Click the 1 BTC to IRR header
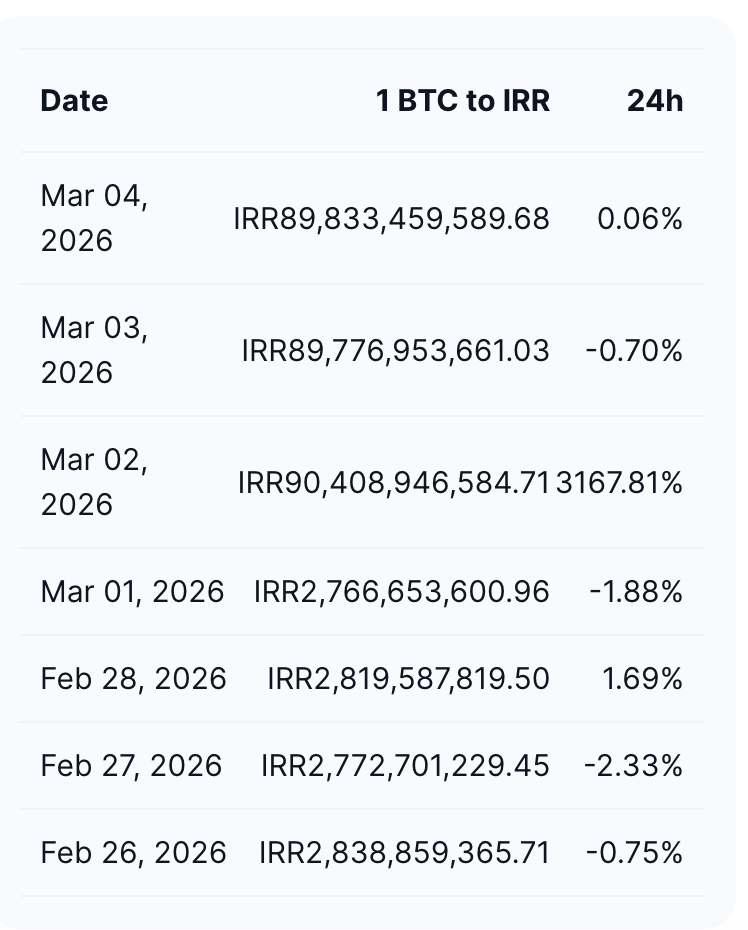 (463, 101)
